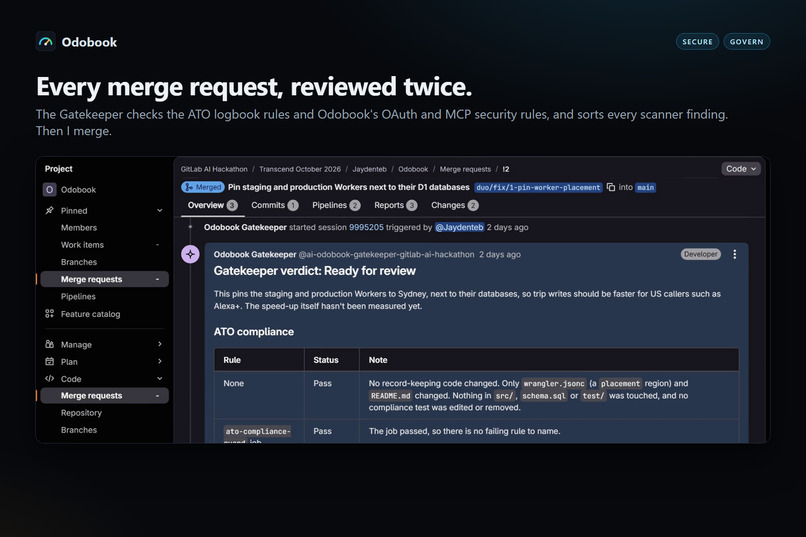Click the Feature catalog grid icon

point(49,313)
